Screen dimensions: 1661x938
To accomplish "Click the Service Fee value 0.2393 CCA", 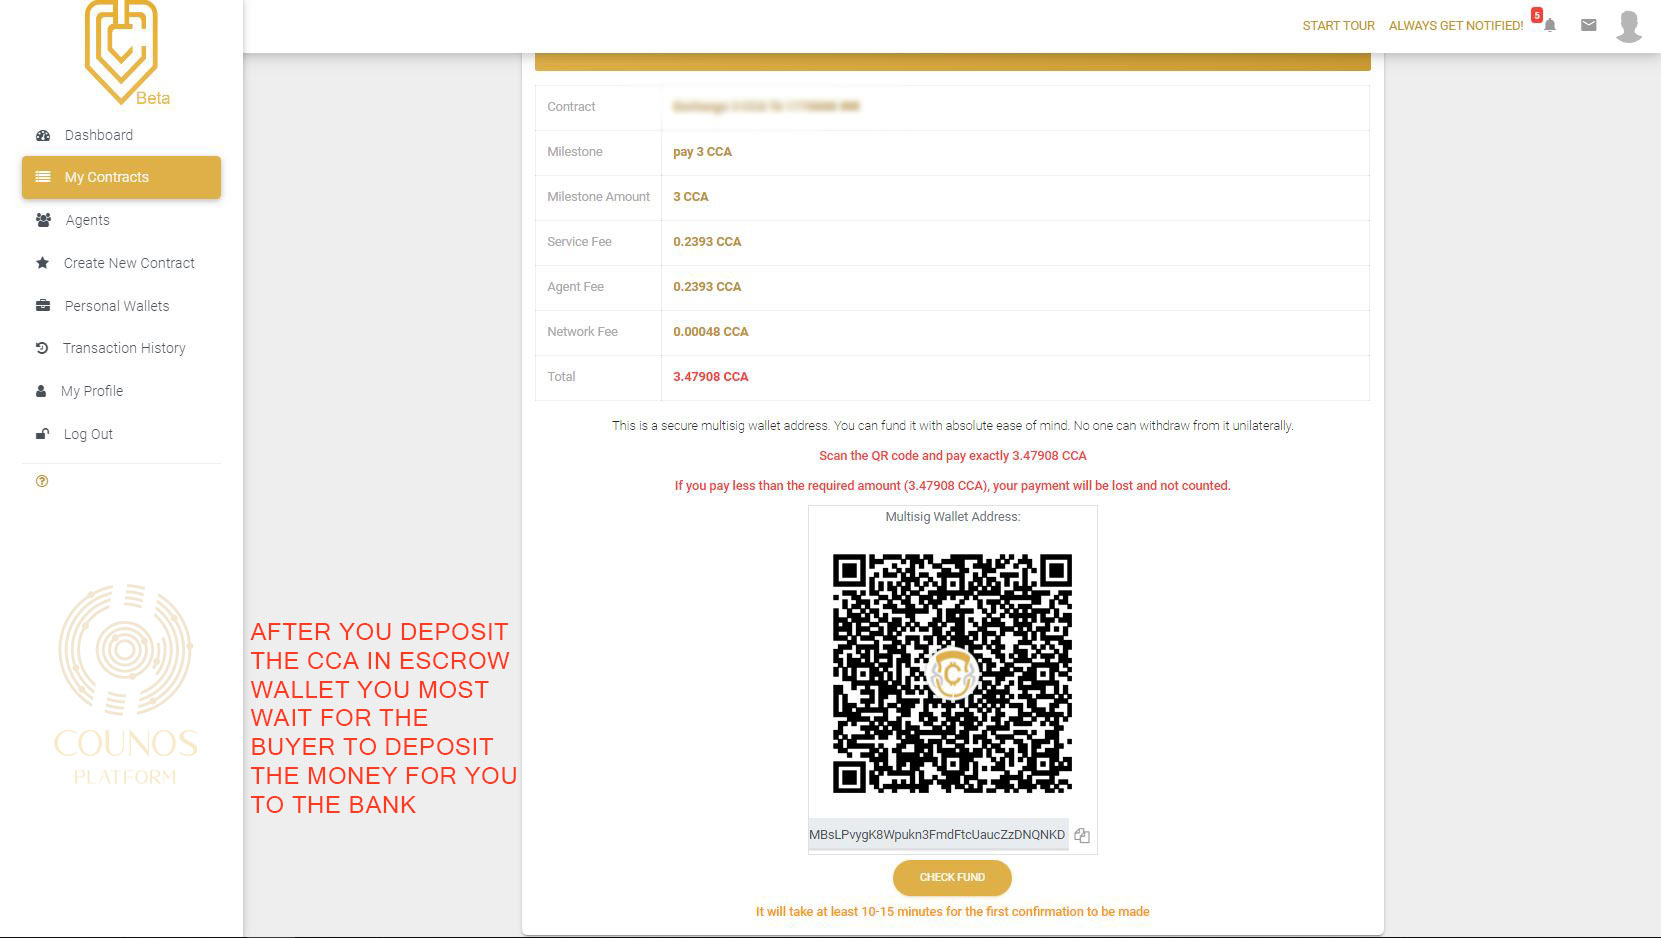I will click(707, 242).
